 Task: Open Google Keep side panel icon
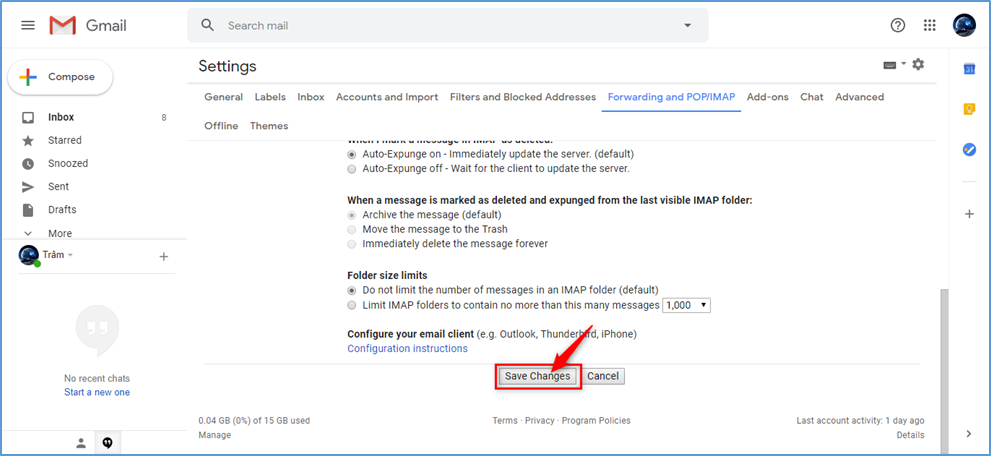coord(968,109)
